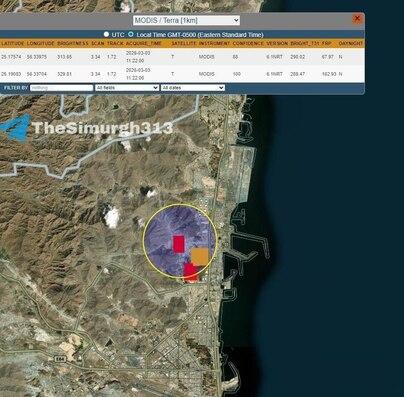
Task: Click the FRP value 67.97
Action: (328, 57)
